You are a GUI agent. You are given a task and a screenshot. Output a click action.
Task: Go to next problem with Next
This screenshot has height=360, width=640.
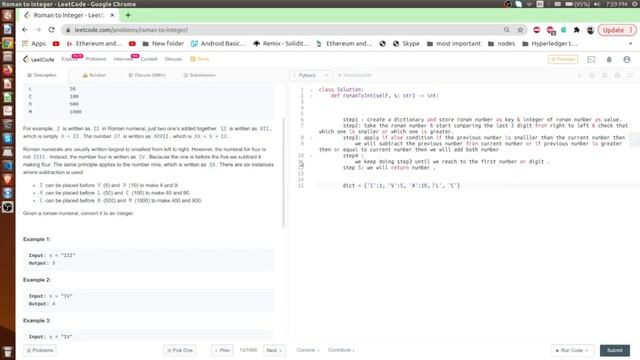point(274,350)
